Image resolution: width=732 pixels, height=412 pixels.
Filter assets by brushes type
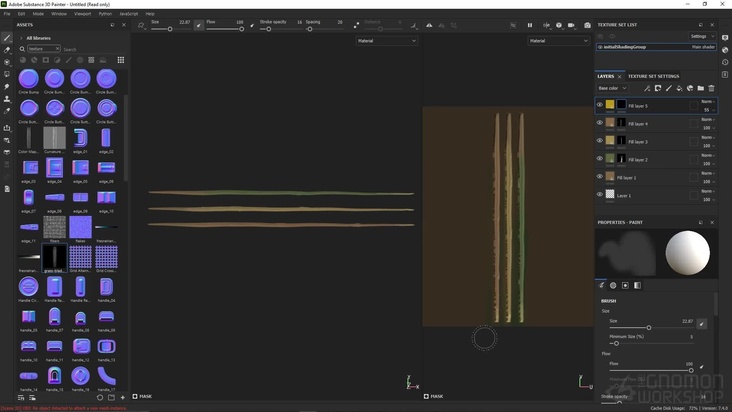click(69, 60)
